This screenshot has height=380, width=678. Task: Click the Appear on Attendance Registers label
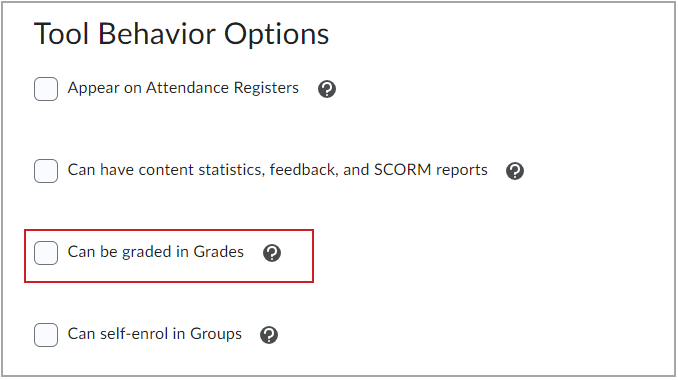coord(183,88)
